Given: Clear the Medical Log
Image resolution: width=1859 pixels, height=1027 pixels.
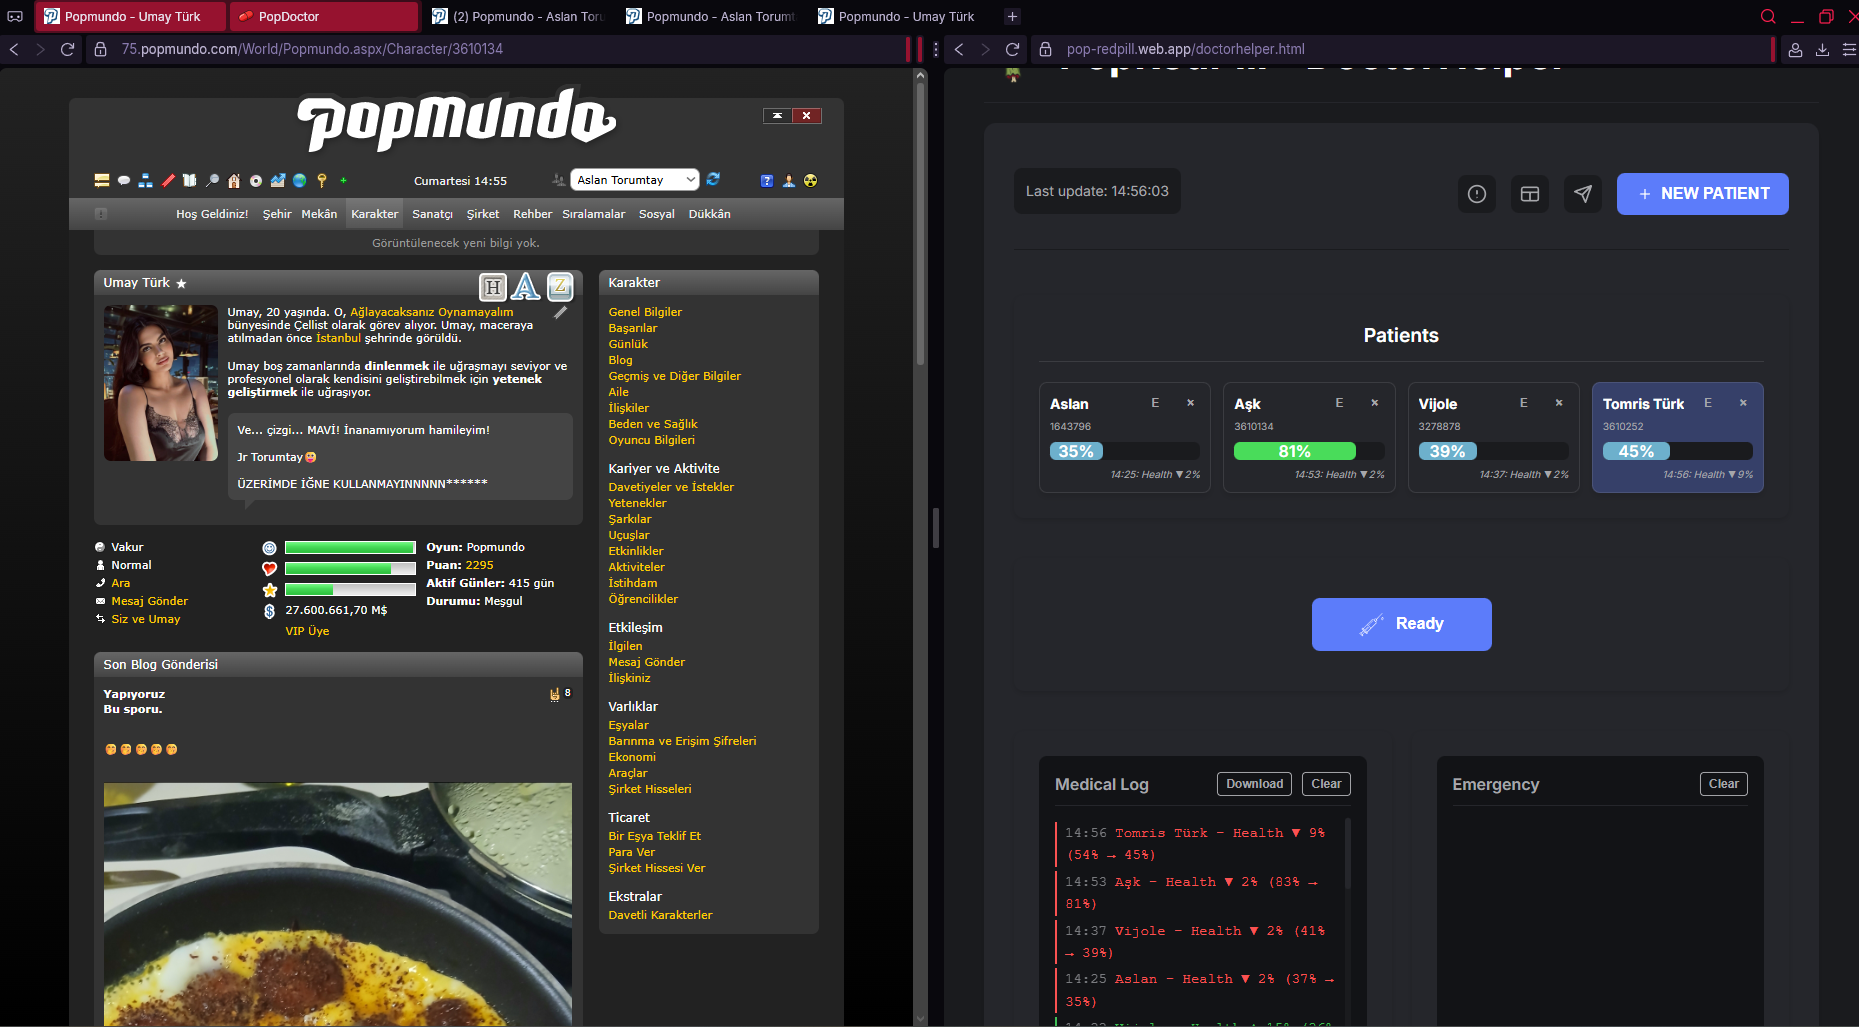Looking at the screenshot, I should pos(1326,784).
